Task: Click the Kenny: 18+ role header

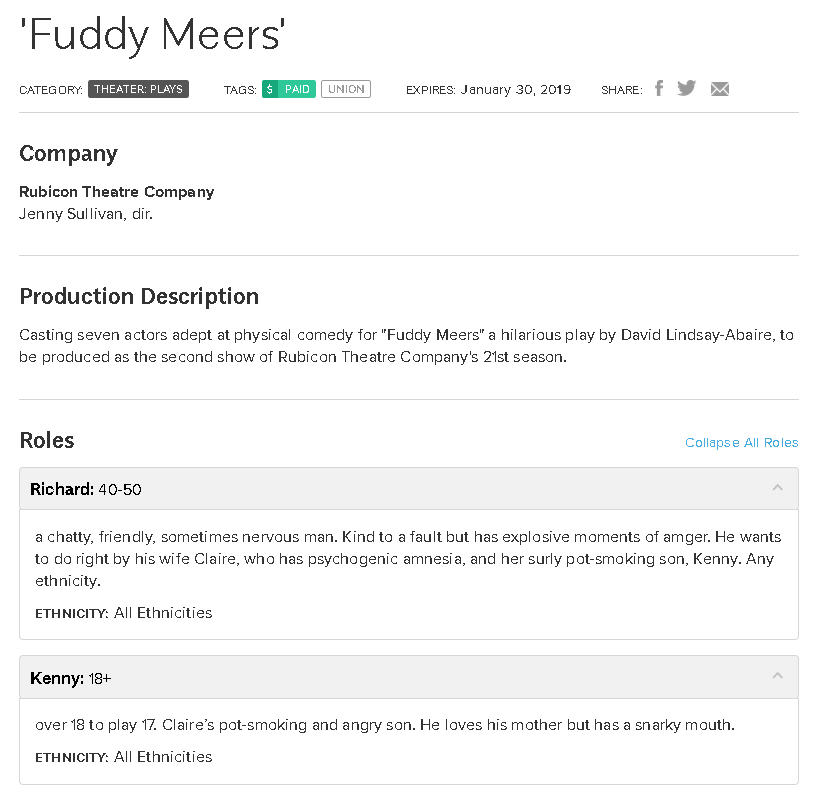Action: point(71,678)
